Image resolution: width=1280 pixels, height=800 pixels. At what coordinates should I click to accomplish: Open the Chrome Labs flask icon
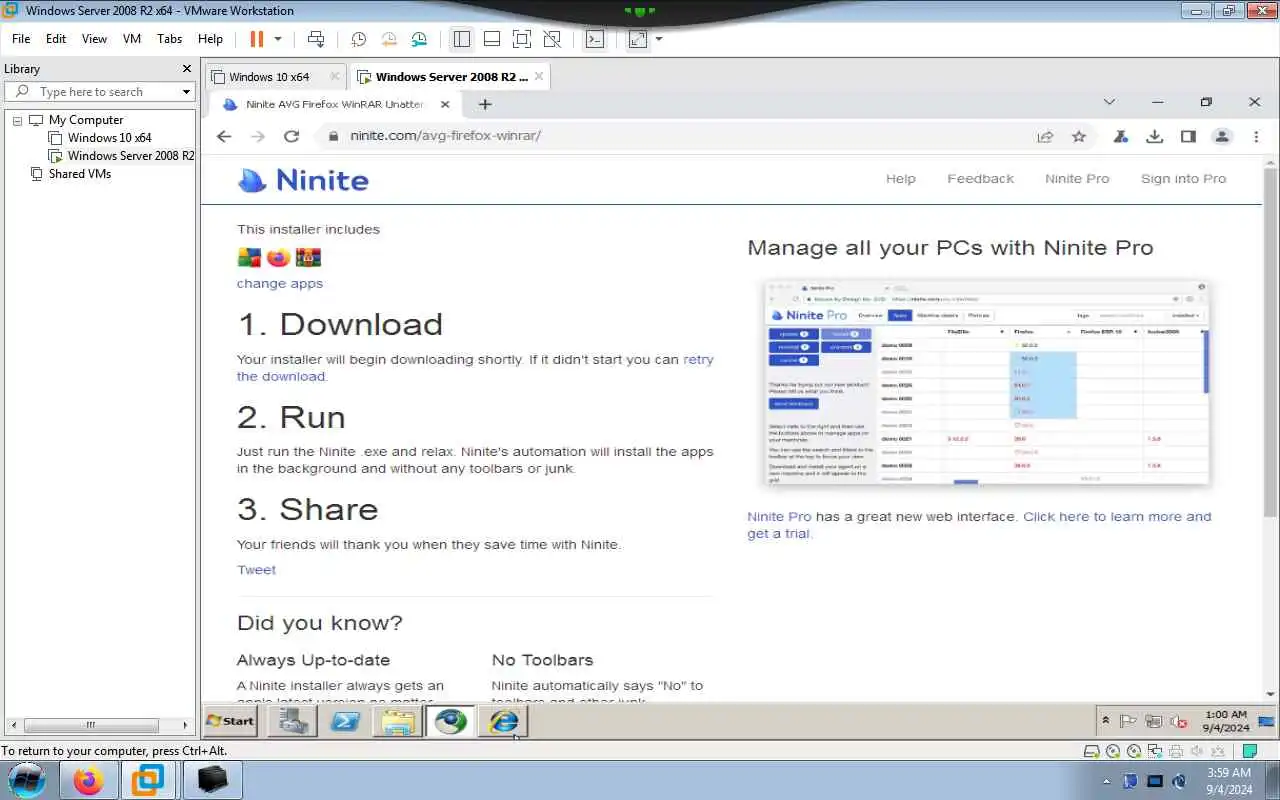point(1121,136)
